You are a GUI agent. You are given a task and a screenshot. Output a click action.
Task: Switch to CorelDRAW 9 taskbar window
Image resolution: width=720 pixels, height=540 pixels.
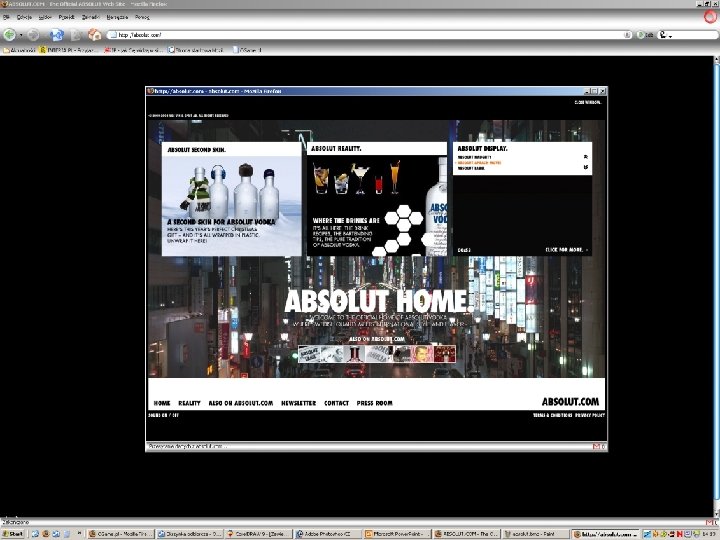click(259, 534)
